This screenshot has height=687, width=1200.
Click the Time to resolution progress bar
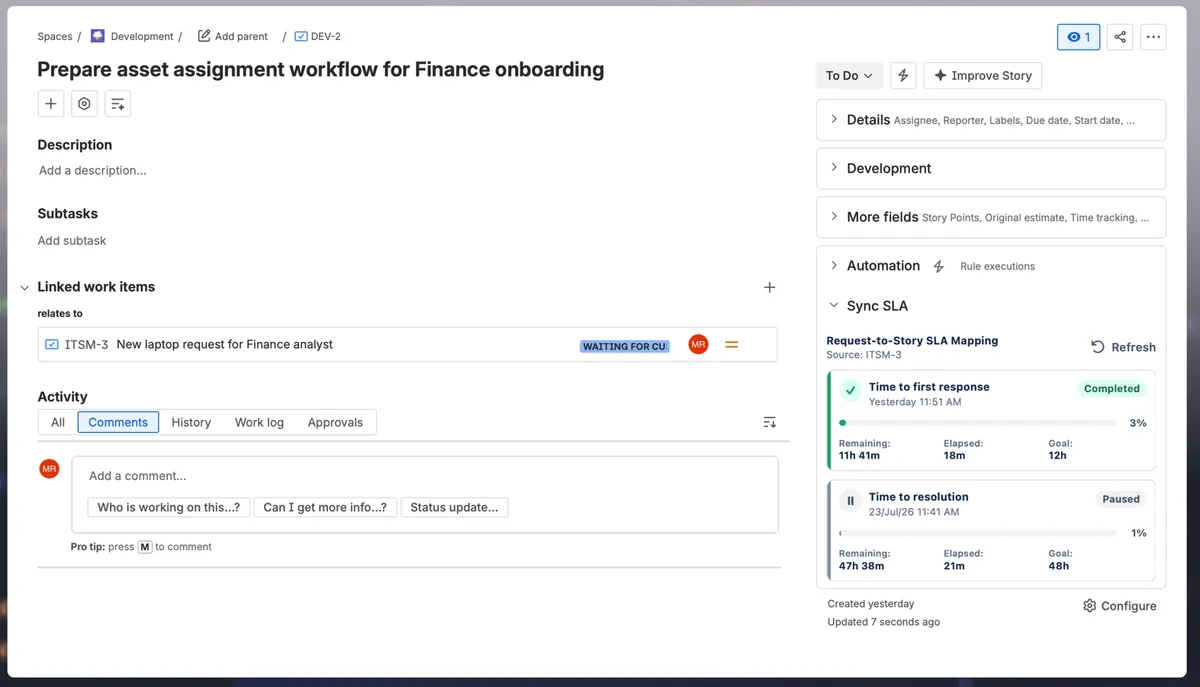tap(978, 533)
